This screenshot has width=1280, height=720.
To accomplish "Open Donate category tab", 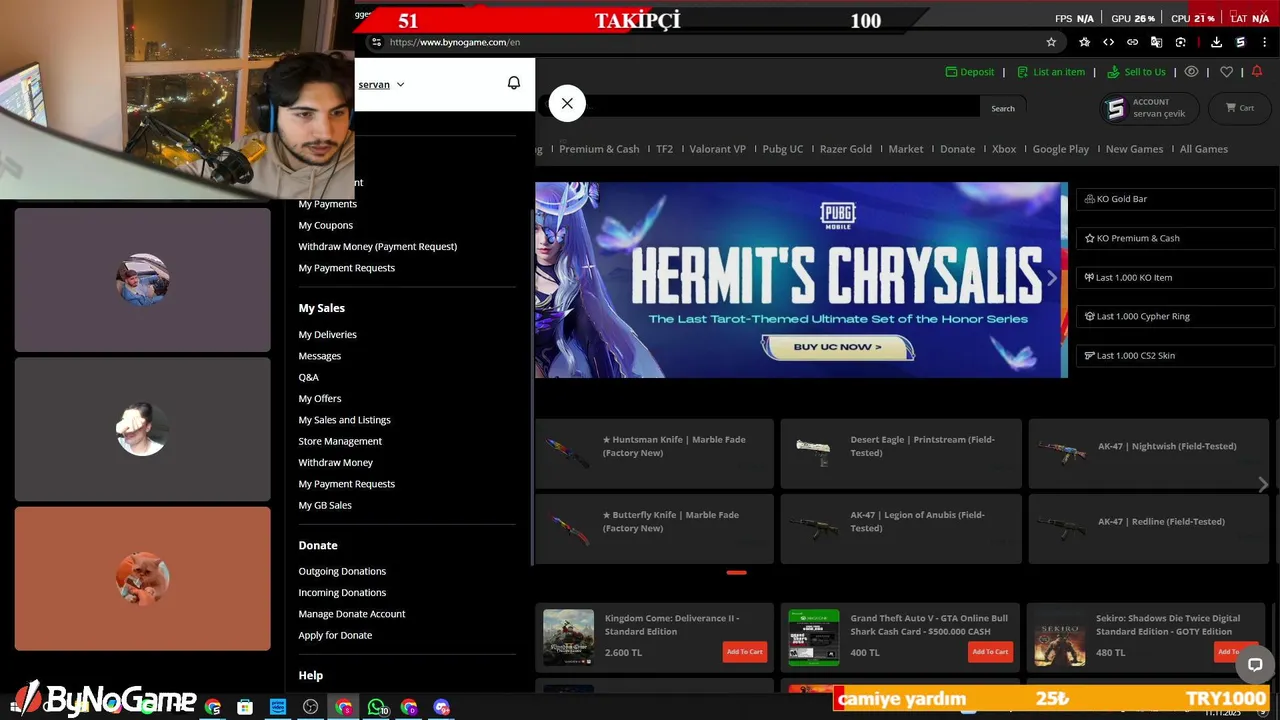I will pos(957,149).
